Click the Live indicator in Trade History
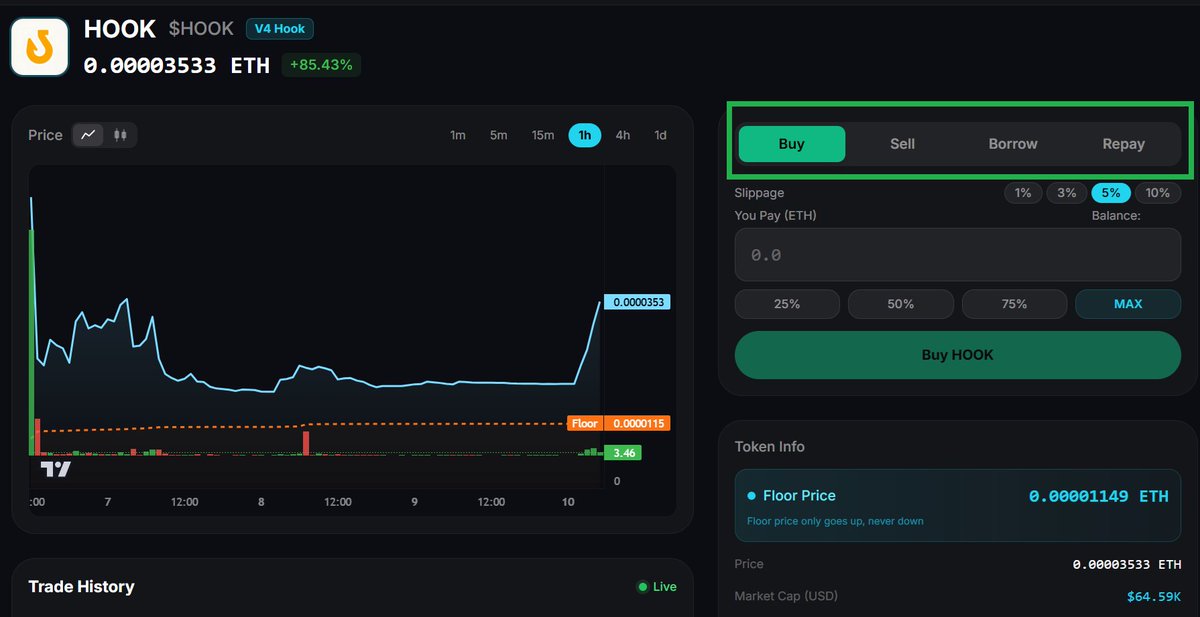 point(657,587)
